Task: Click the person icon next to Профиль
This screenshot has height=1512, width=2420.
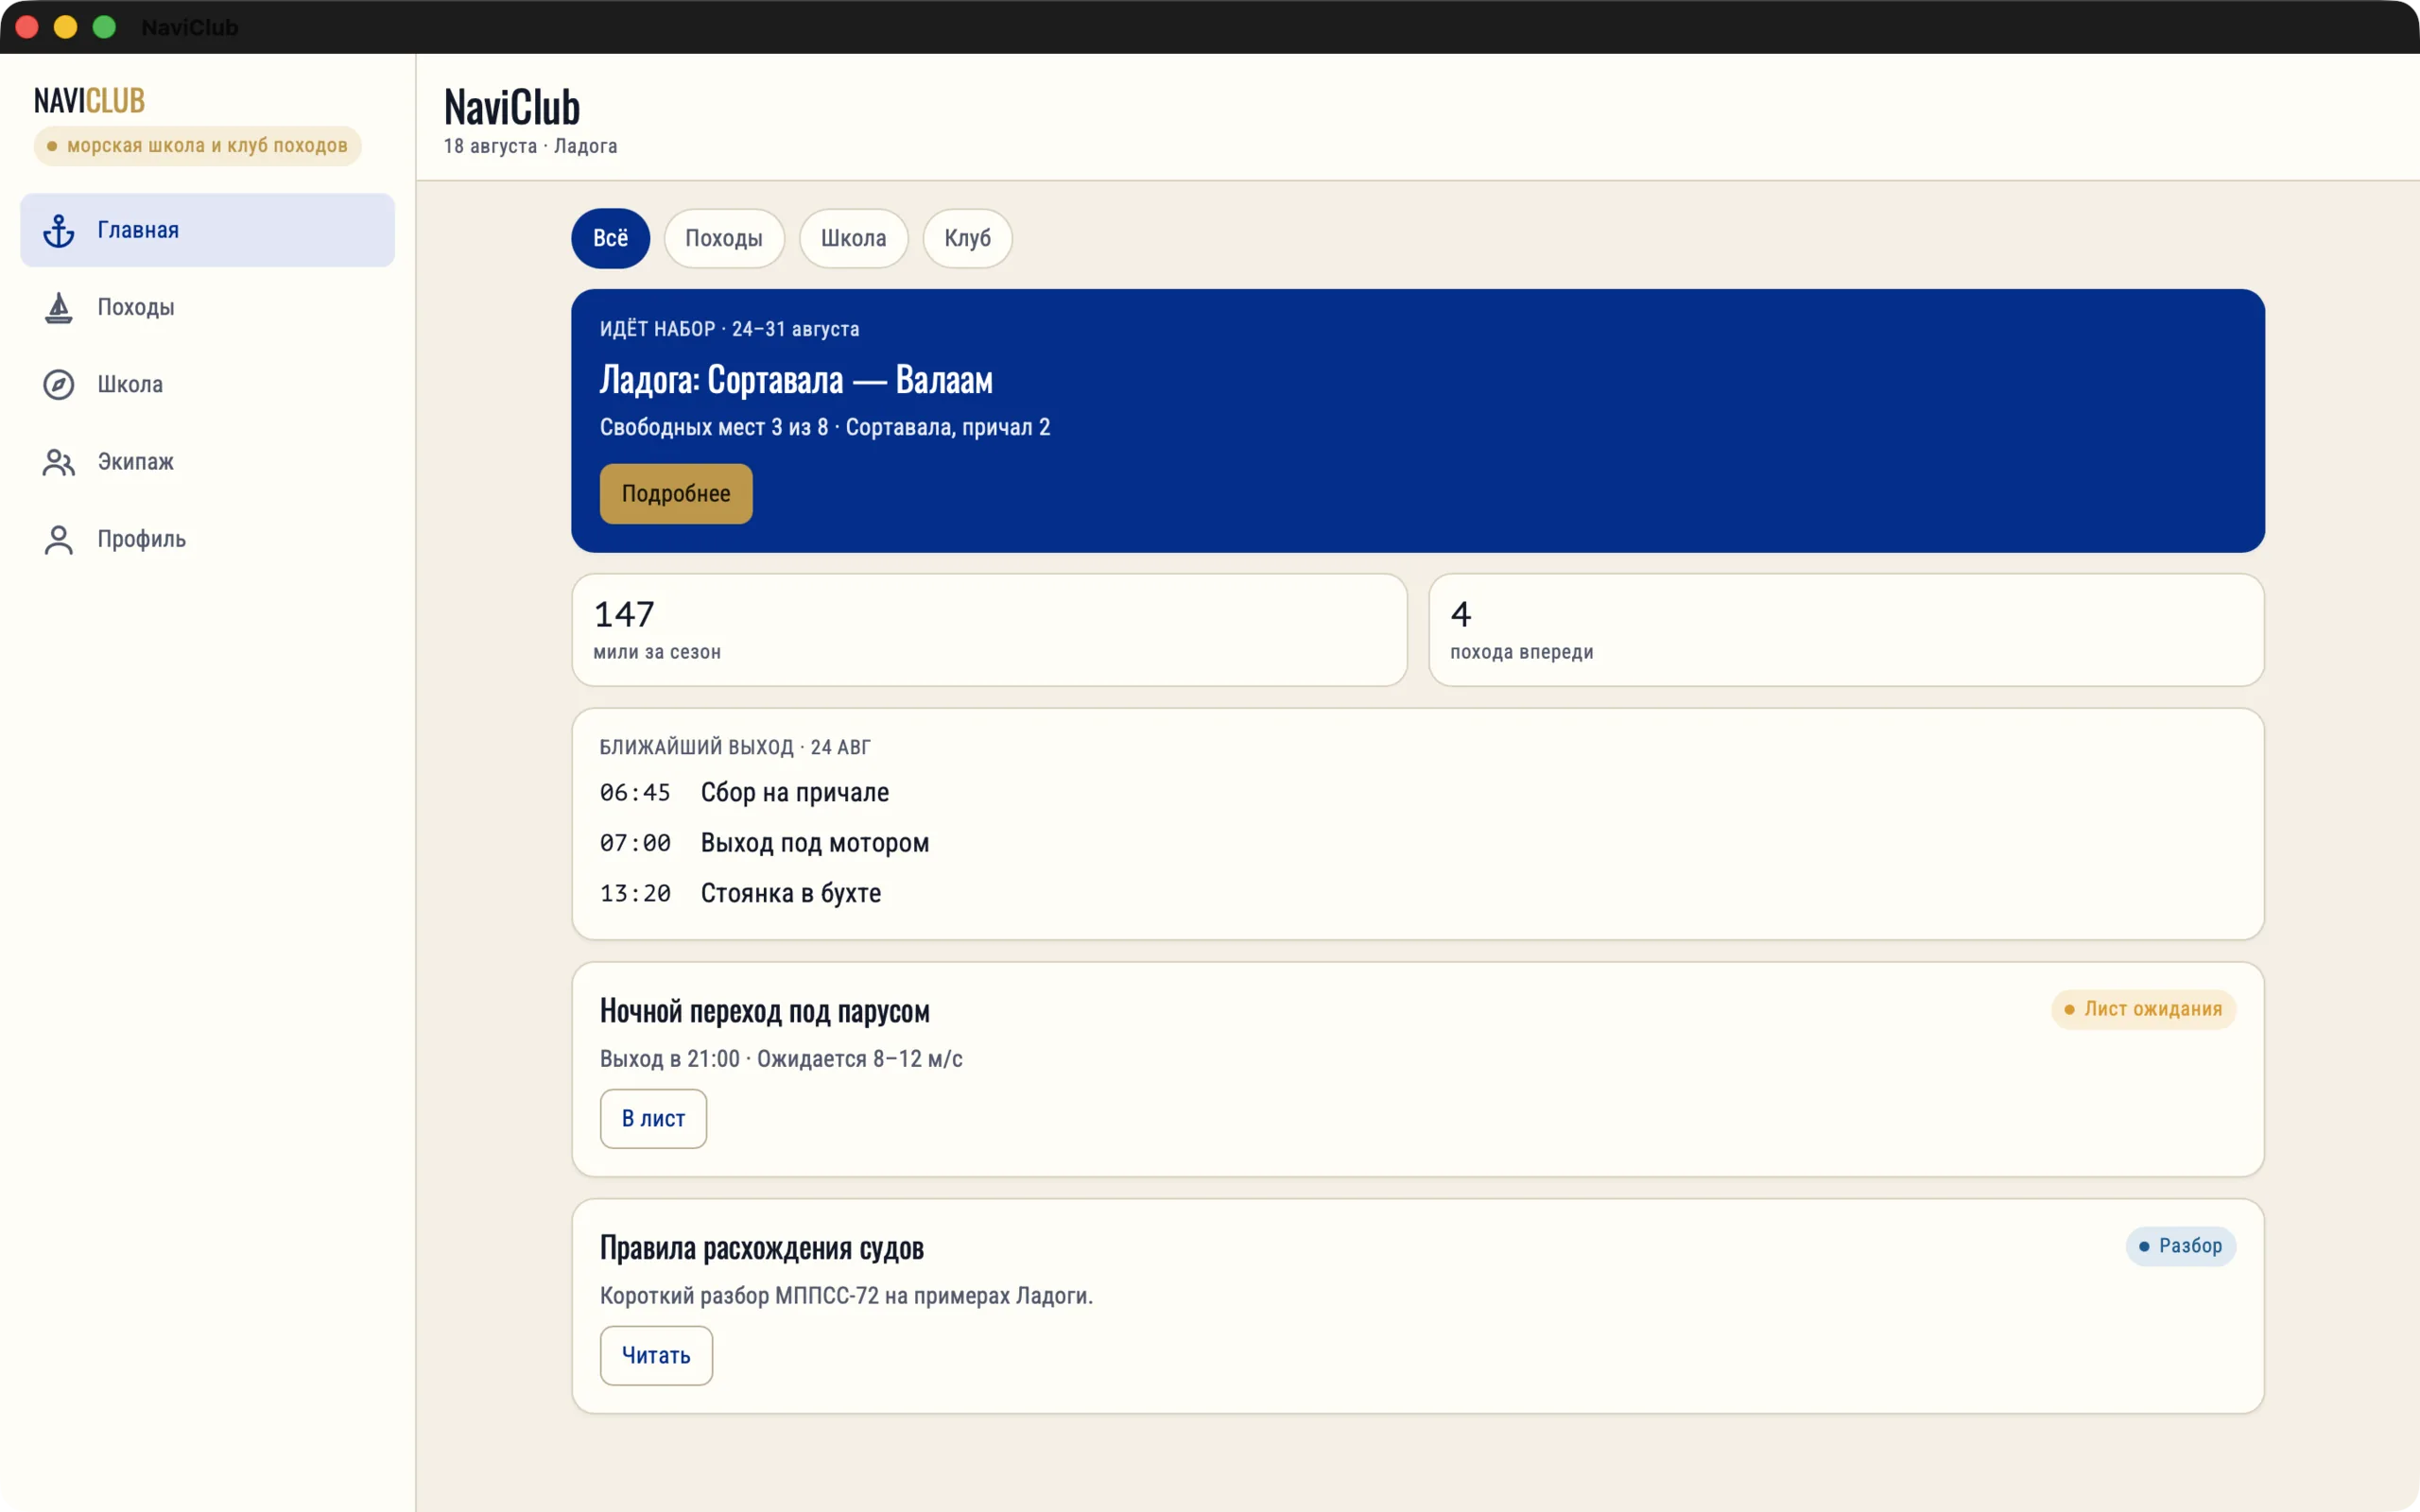Action: tap(59, 539)
